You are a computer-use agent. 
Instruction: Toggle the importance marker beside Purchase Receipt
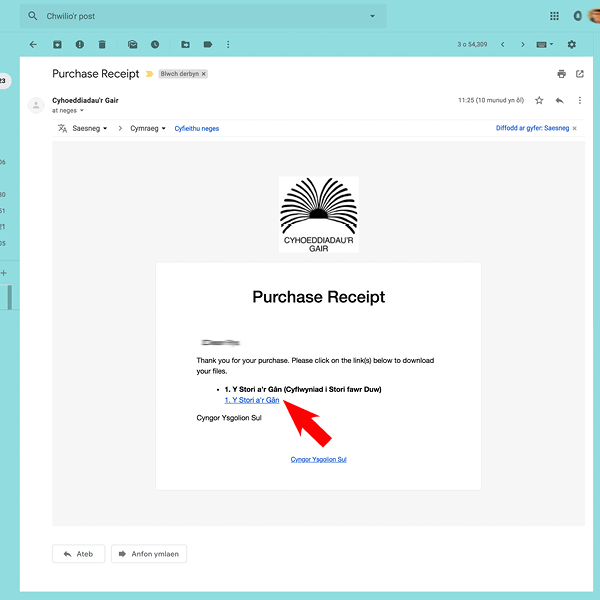coord(149,74)
